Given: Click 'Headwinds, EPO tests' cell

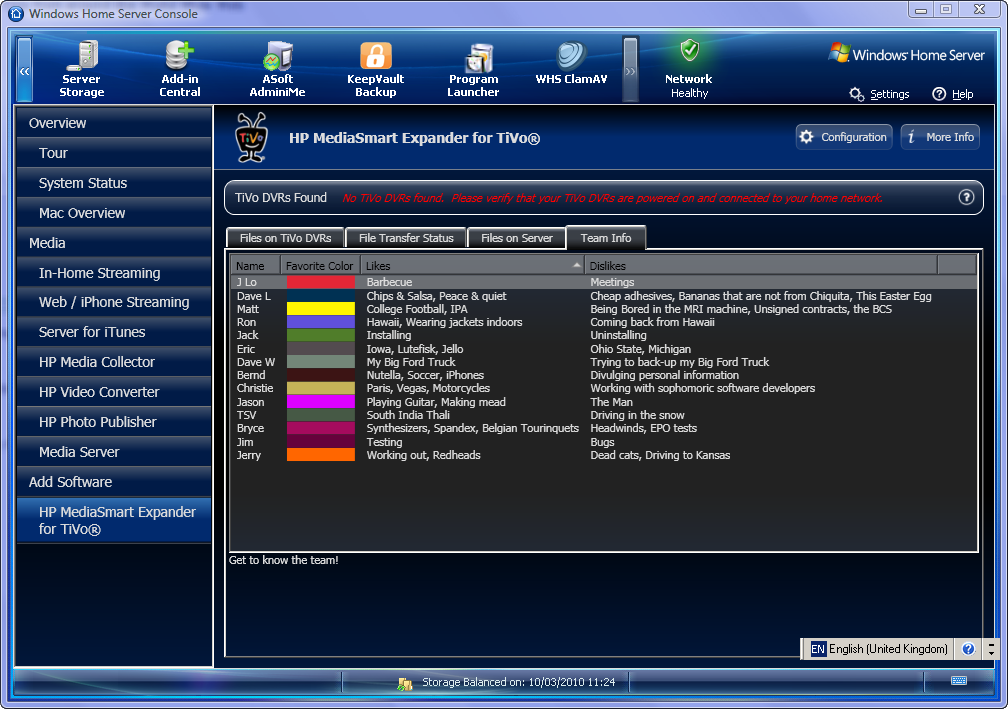Looking at the screenshot, I should pyautogui.click(x=644, y=428).
